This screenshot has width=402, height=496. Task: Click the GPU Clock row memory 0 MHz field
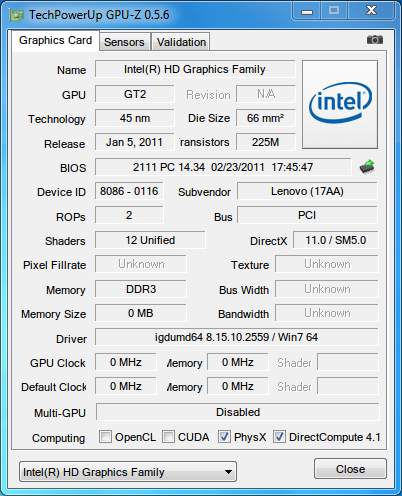[238, 362]
